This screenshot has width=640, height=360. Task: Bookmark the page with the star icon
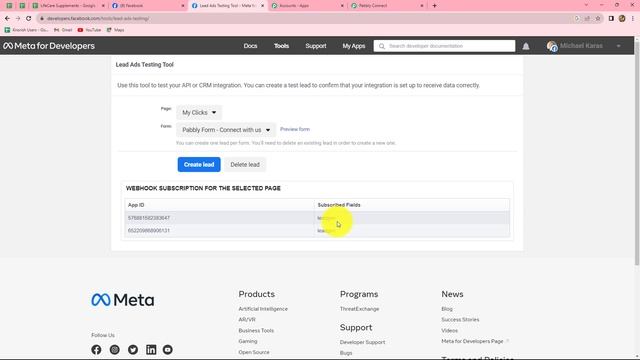coord(598,18)
